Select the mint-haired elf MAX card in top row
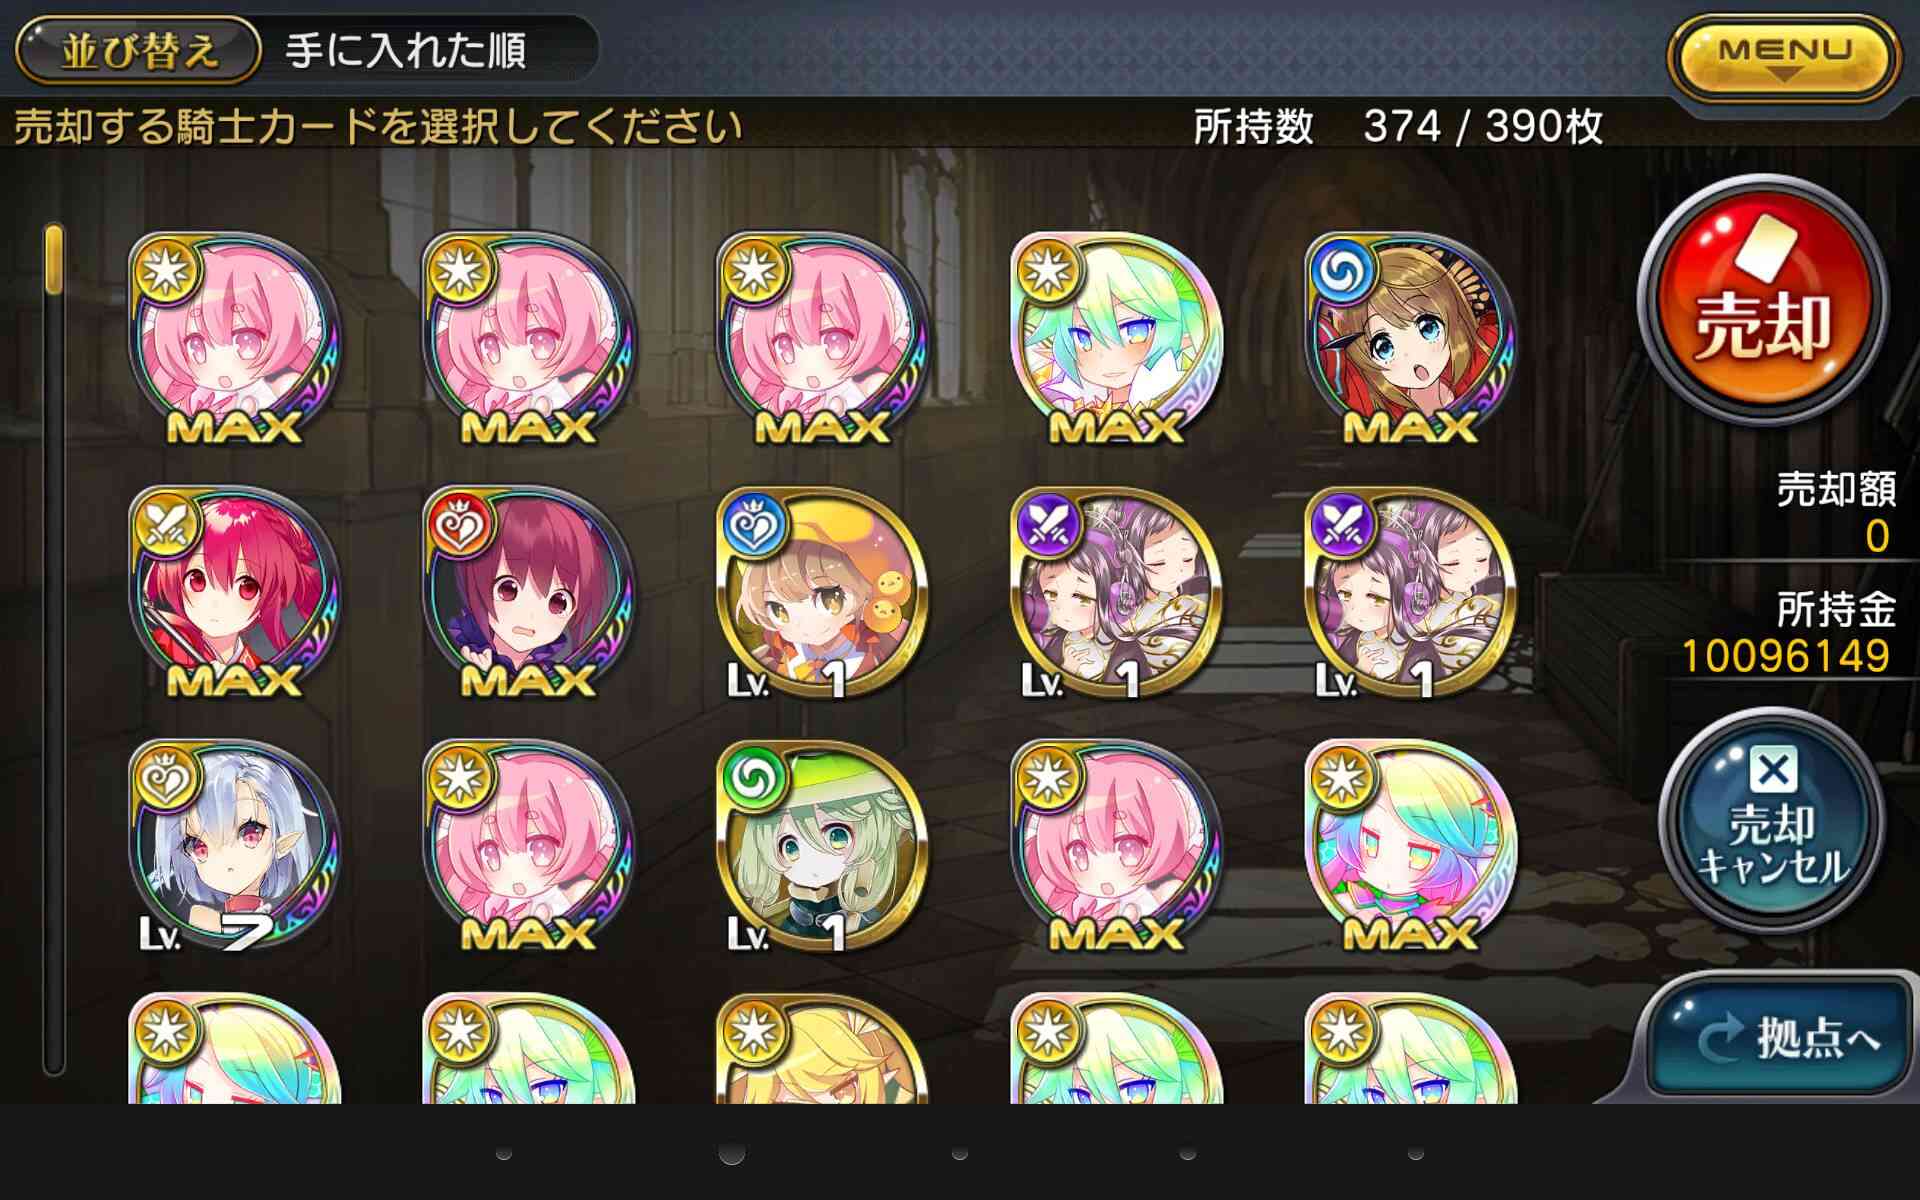The height and width of the screenshot is (1200, 1920). (x=1116, y=339)
